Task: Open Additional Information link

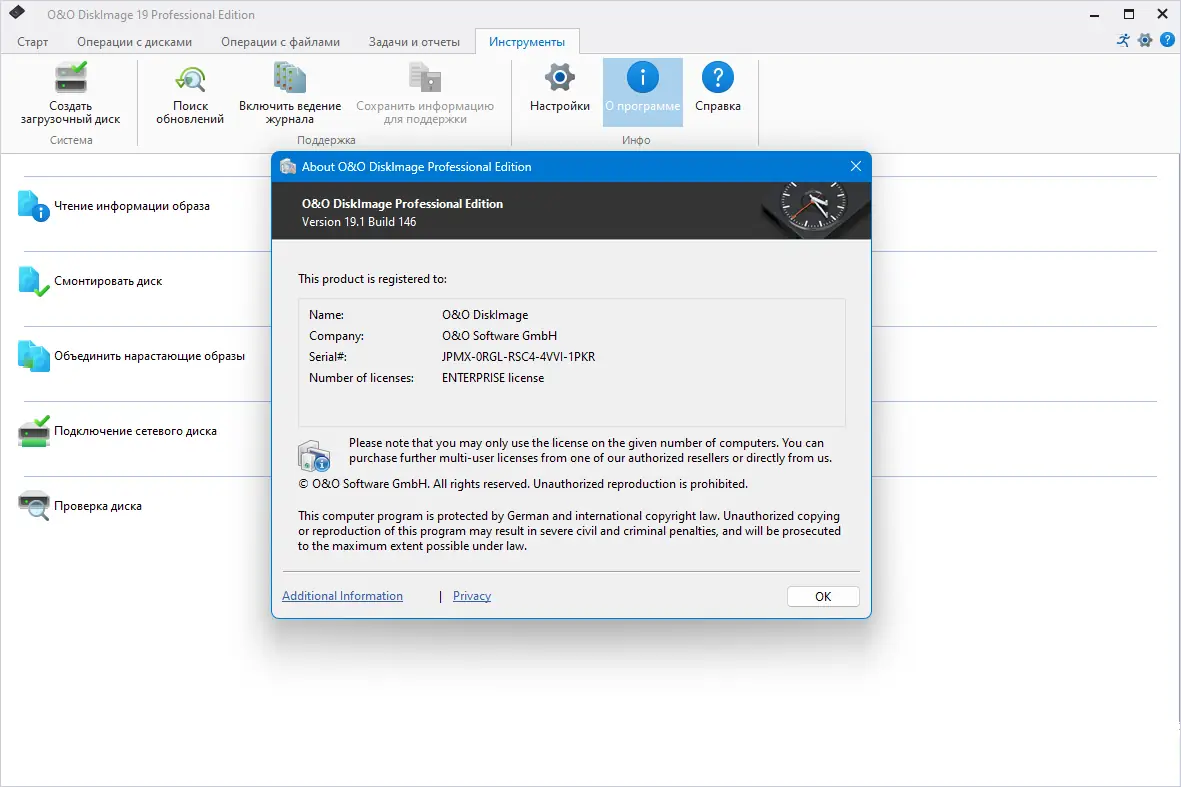Action: click(342, 596)
